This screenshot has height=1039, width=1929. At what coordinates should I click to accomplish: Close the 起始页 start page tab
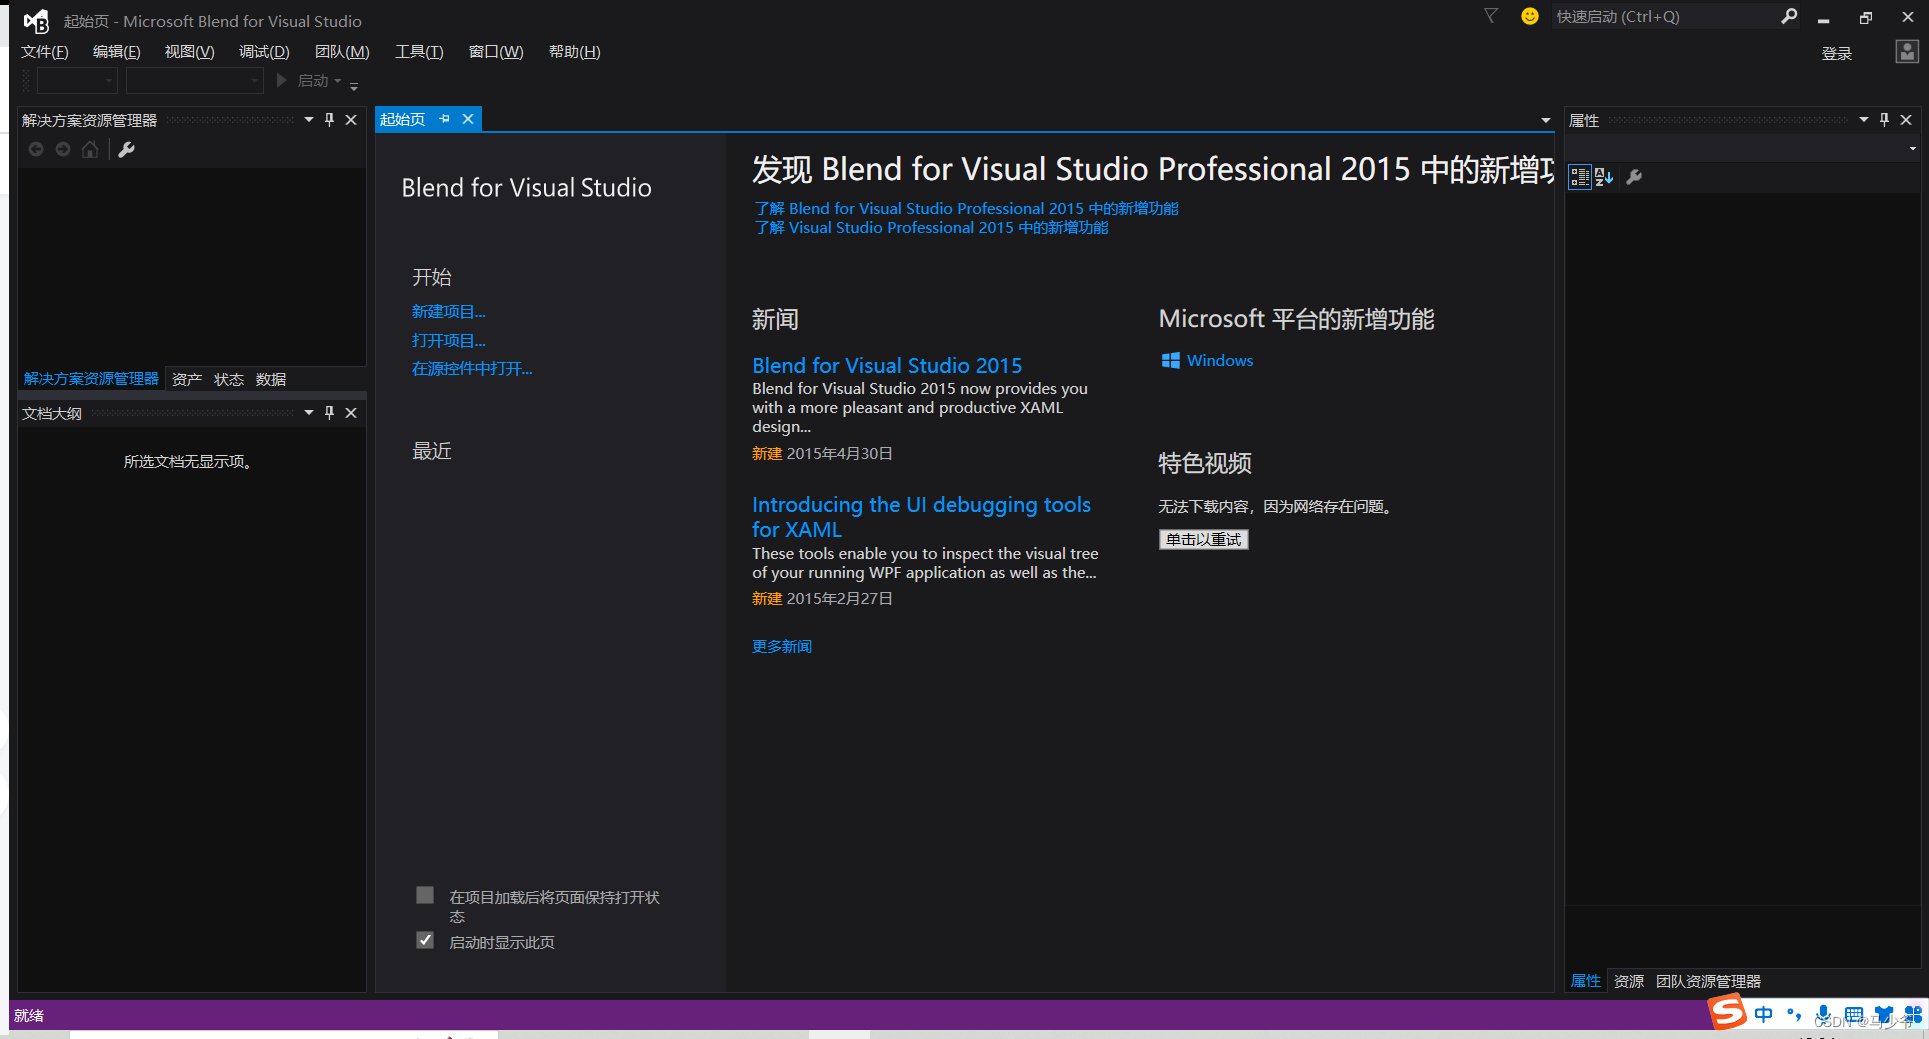point(467,119)
